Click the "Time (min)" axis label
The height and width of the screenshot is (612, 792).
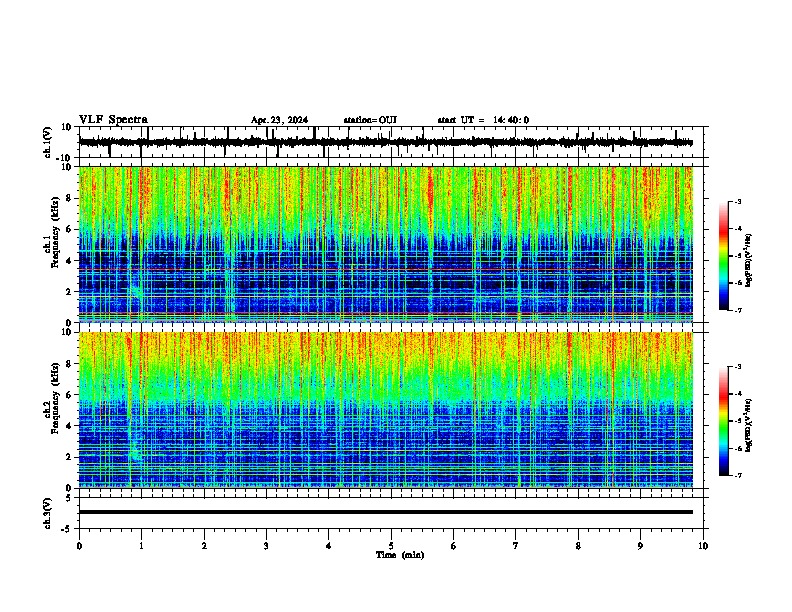[400, 555]
